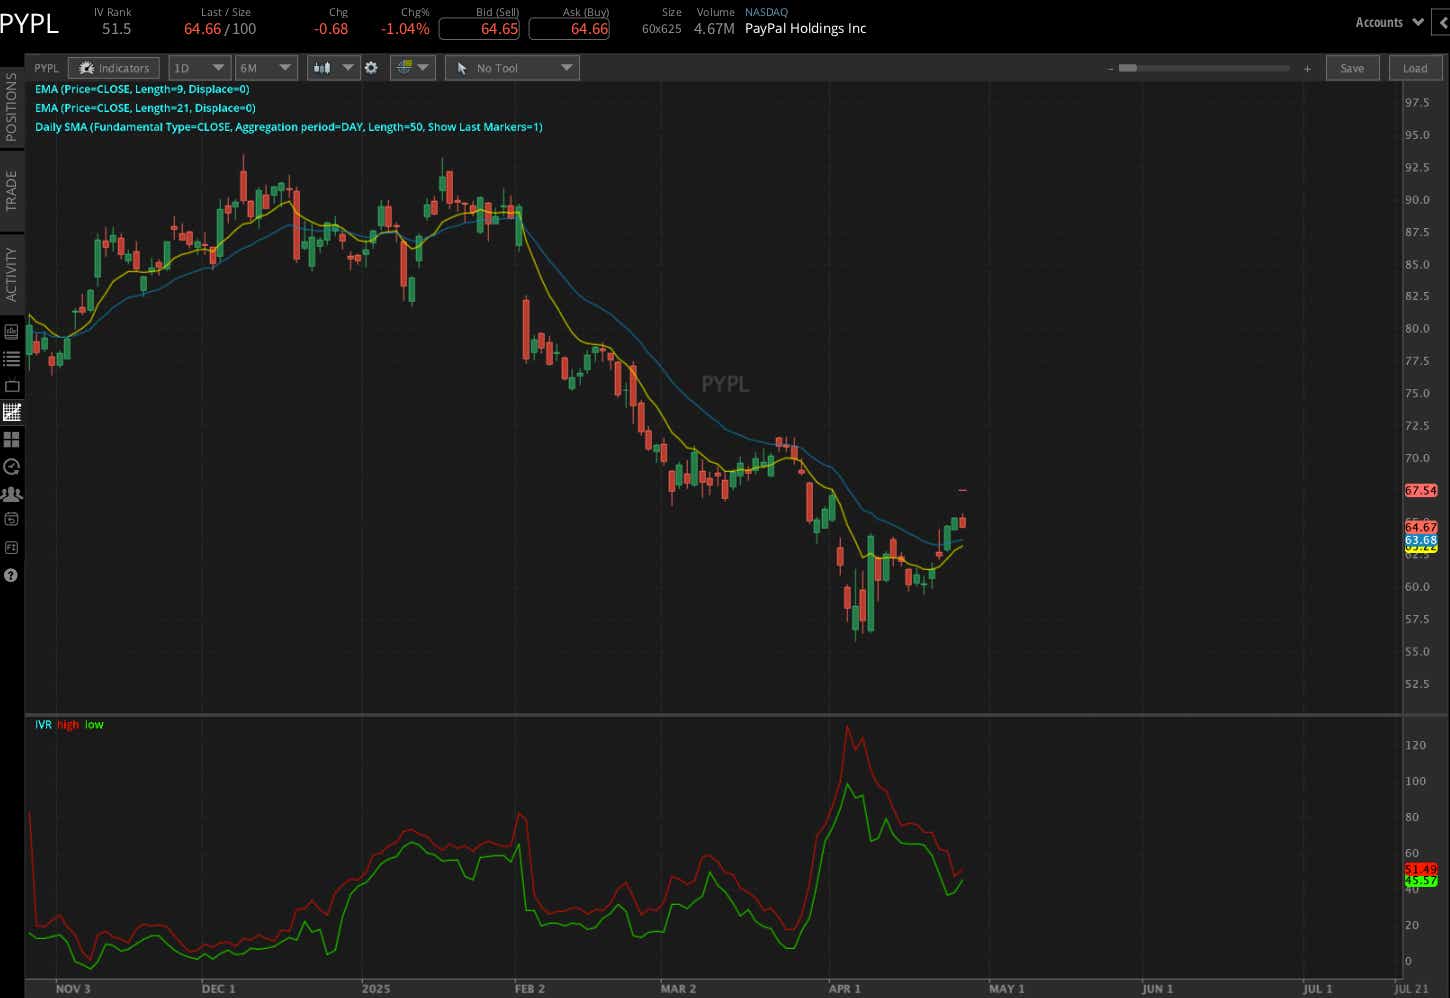The width and height of the screenshot is (1450, 998).
Task: Open the clock history icon in sidebar
Action: [x=11, y=467]
